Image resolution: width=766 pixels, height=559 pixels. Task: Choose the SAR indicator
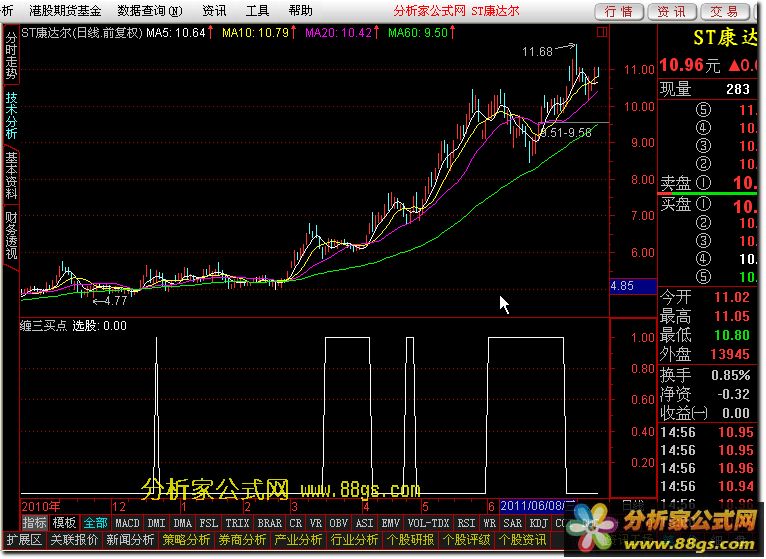(512, 523)
